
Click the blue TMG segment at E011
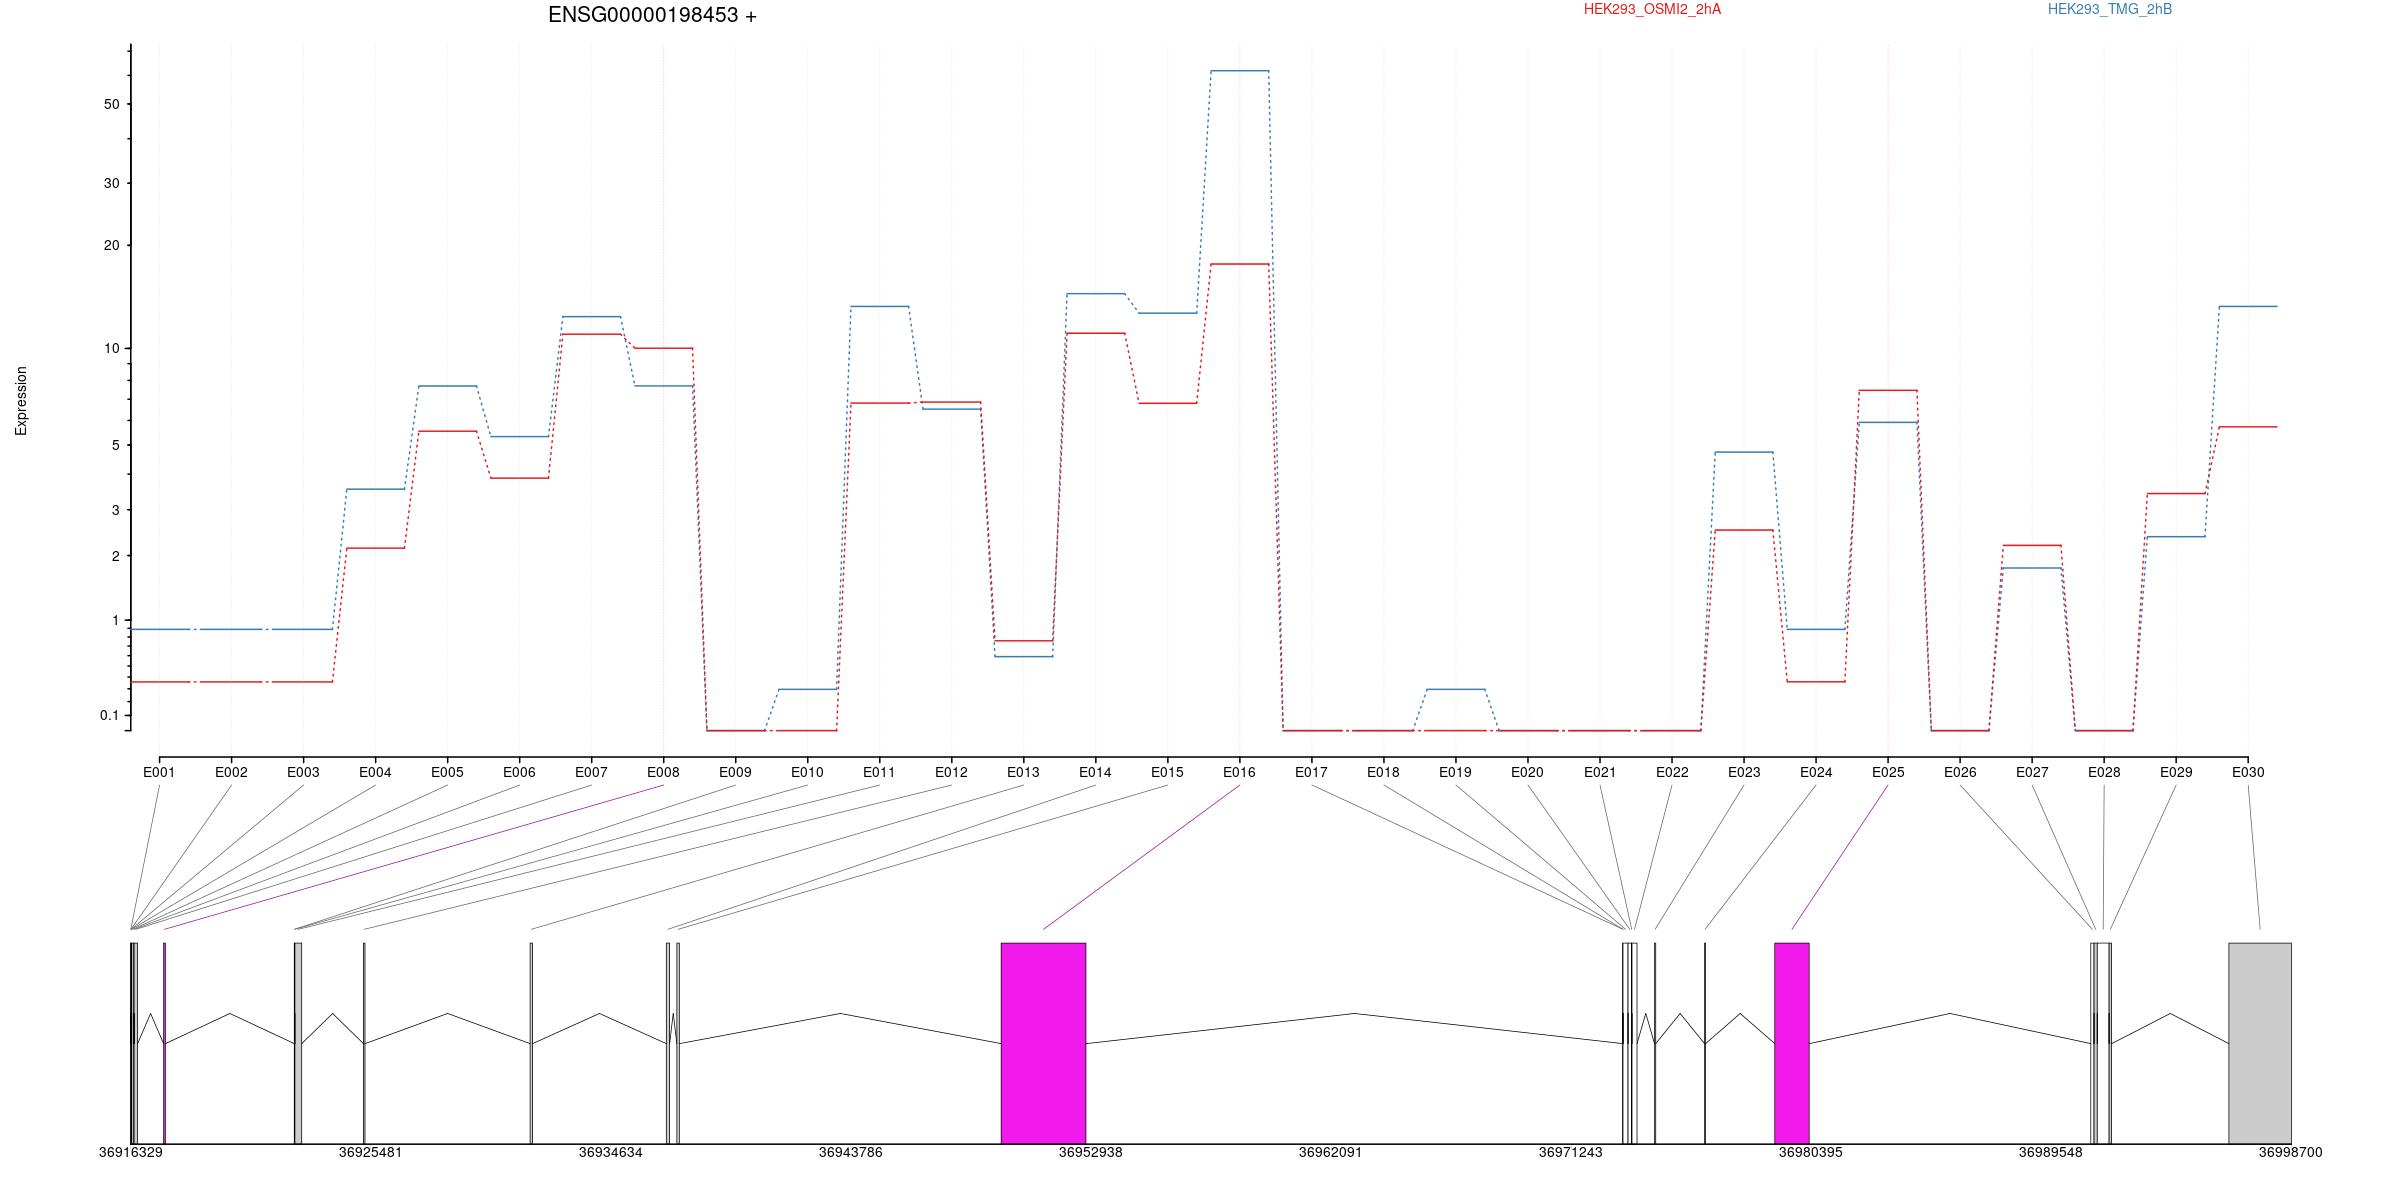pos(879,306)
